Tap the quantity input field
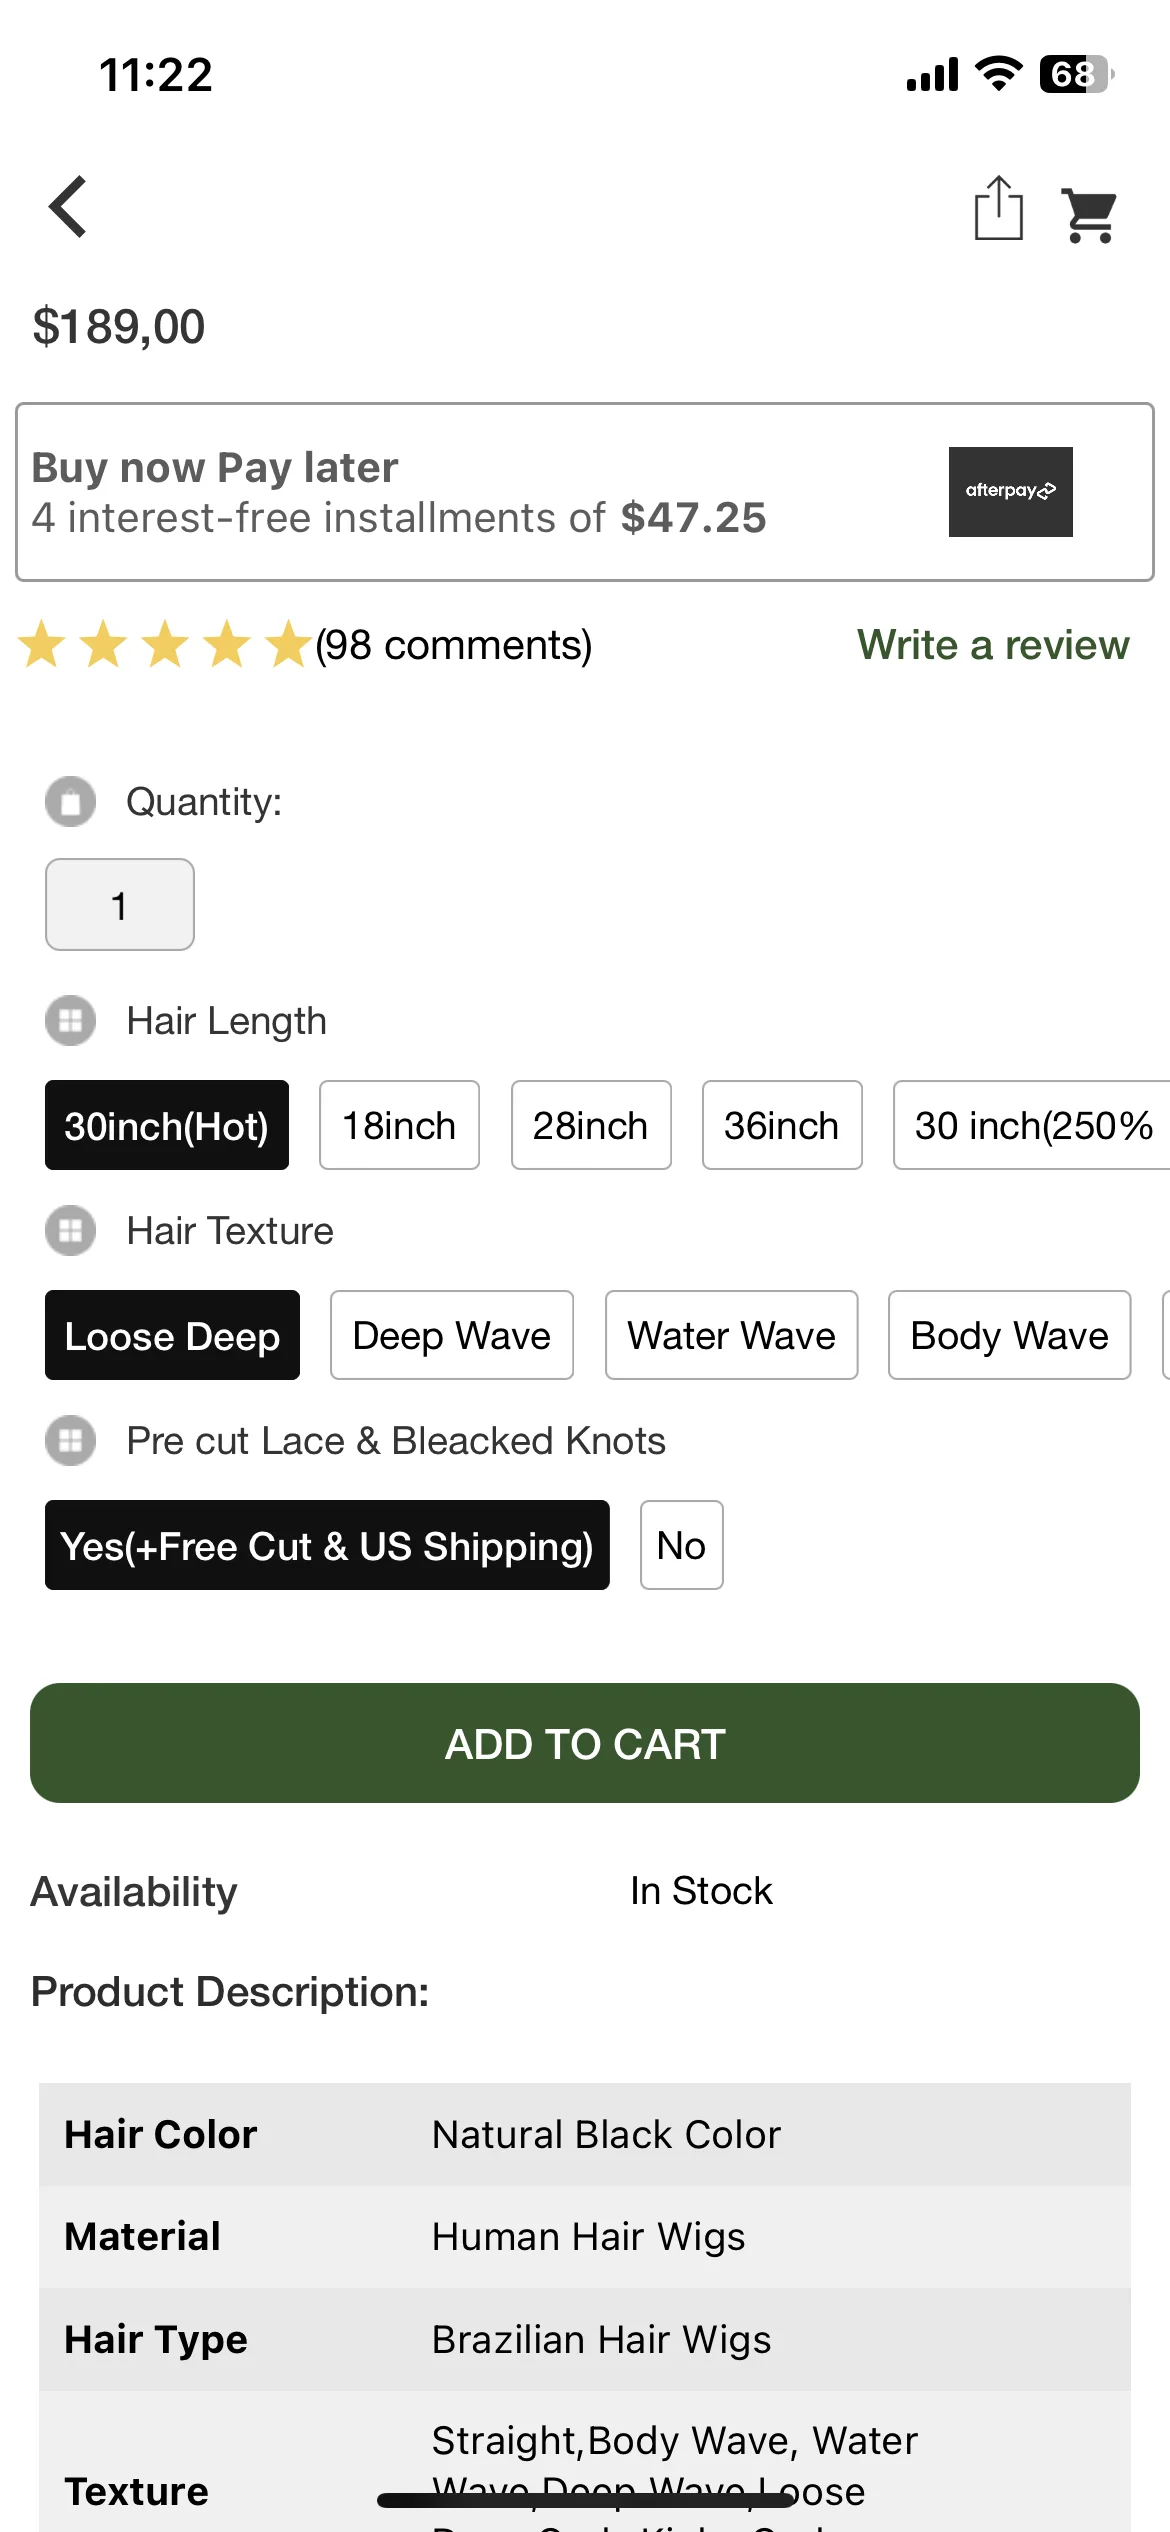This screenshot has height=2532, width=1170. pos(120,905)
